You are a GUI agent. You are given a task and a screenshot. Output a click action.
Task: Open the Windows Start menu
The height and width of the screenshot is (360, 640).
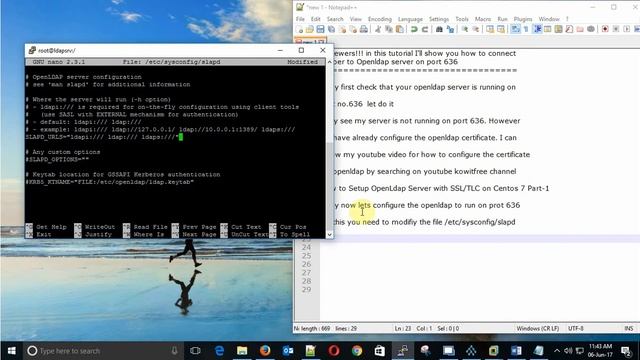coord(11,351)
